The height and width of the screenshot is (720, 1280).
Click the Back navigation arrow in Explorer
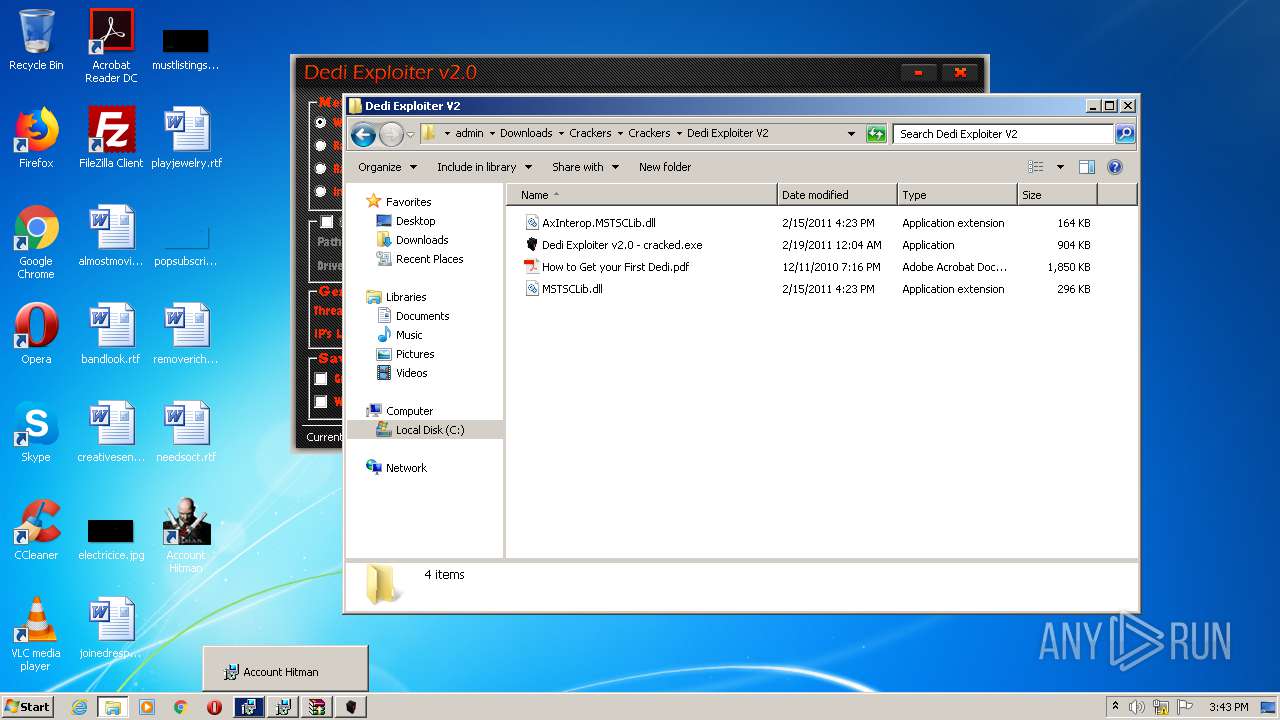(x=363, y=134)
